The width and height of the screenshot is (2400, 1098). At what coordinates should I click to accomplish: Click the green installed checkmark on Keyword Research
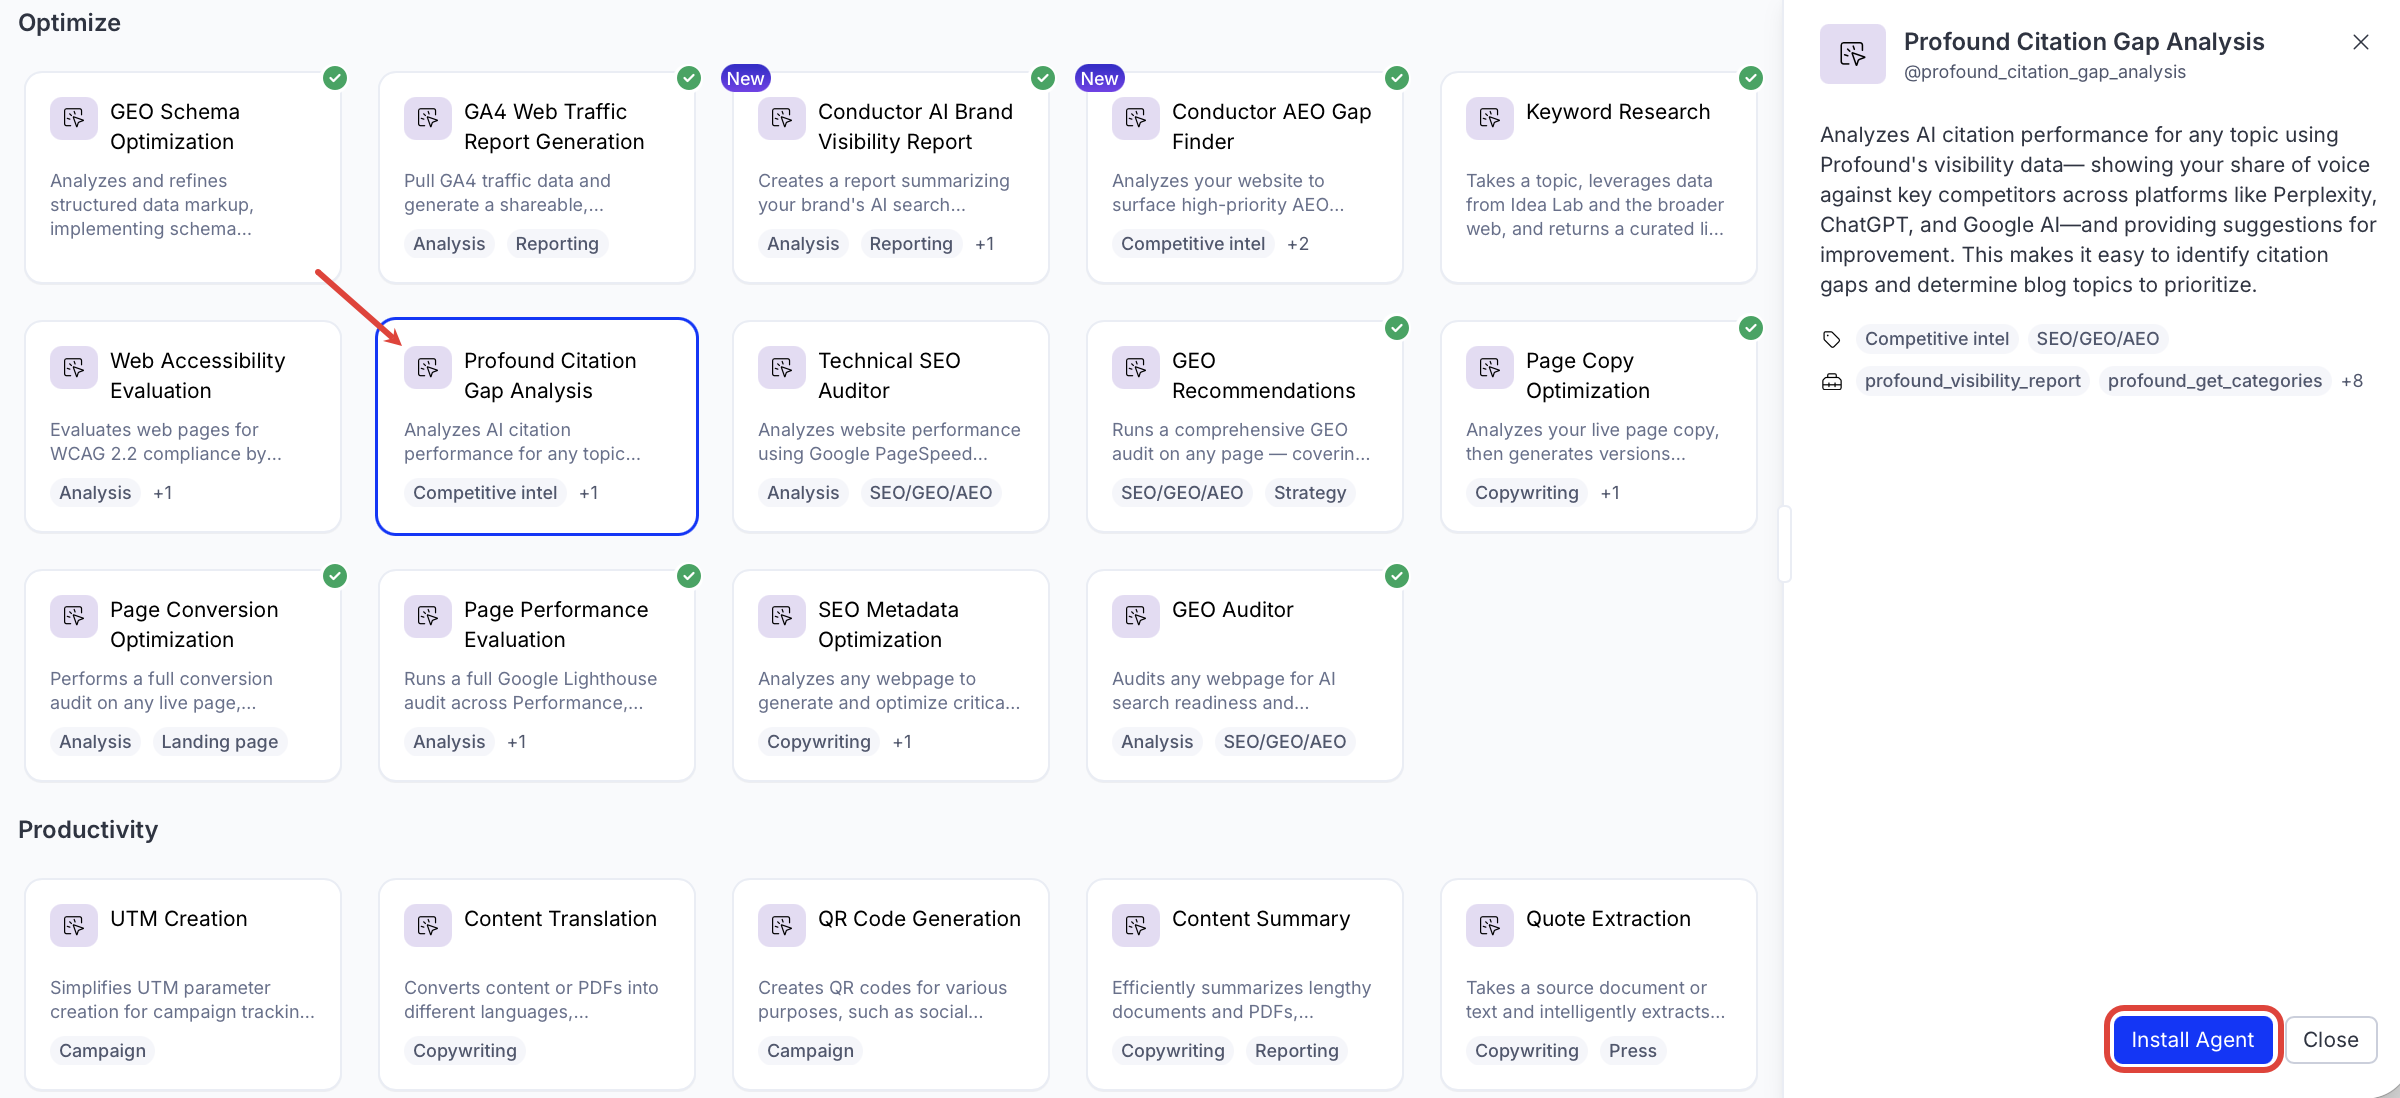1751,78
